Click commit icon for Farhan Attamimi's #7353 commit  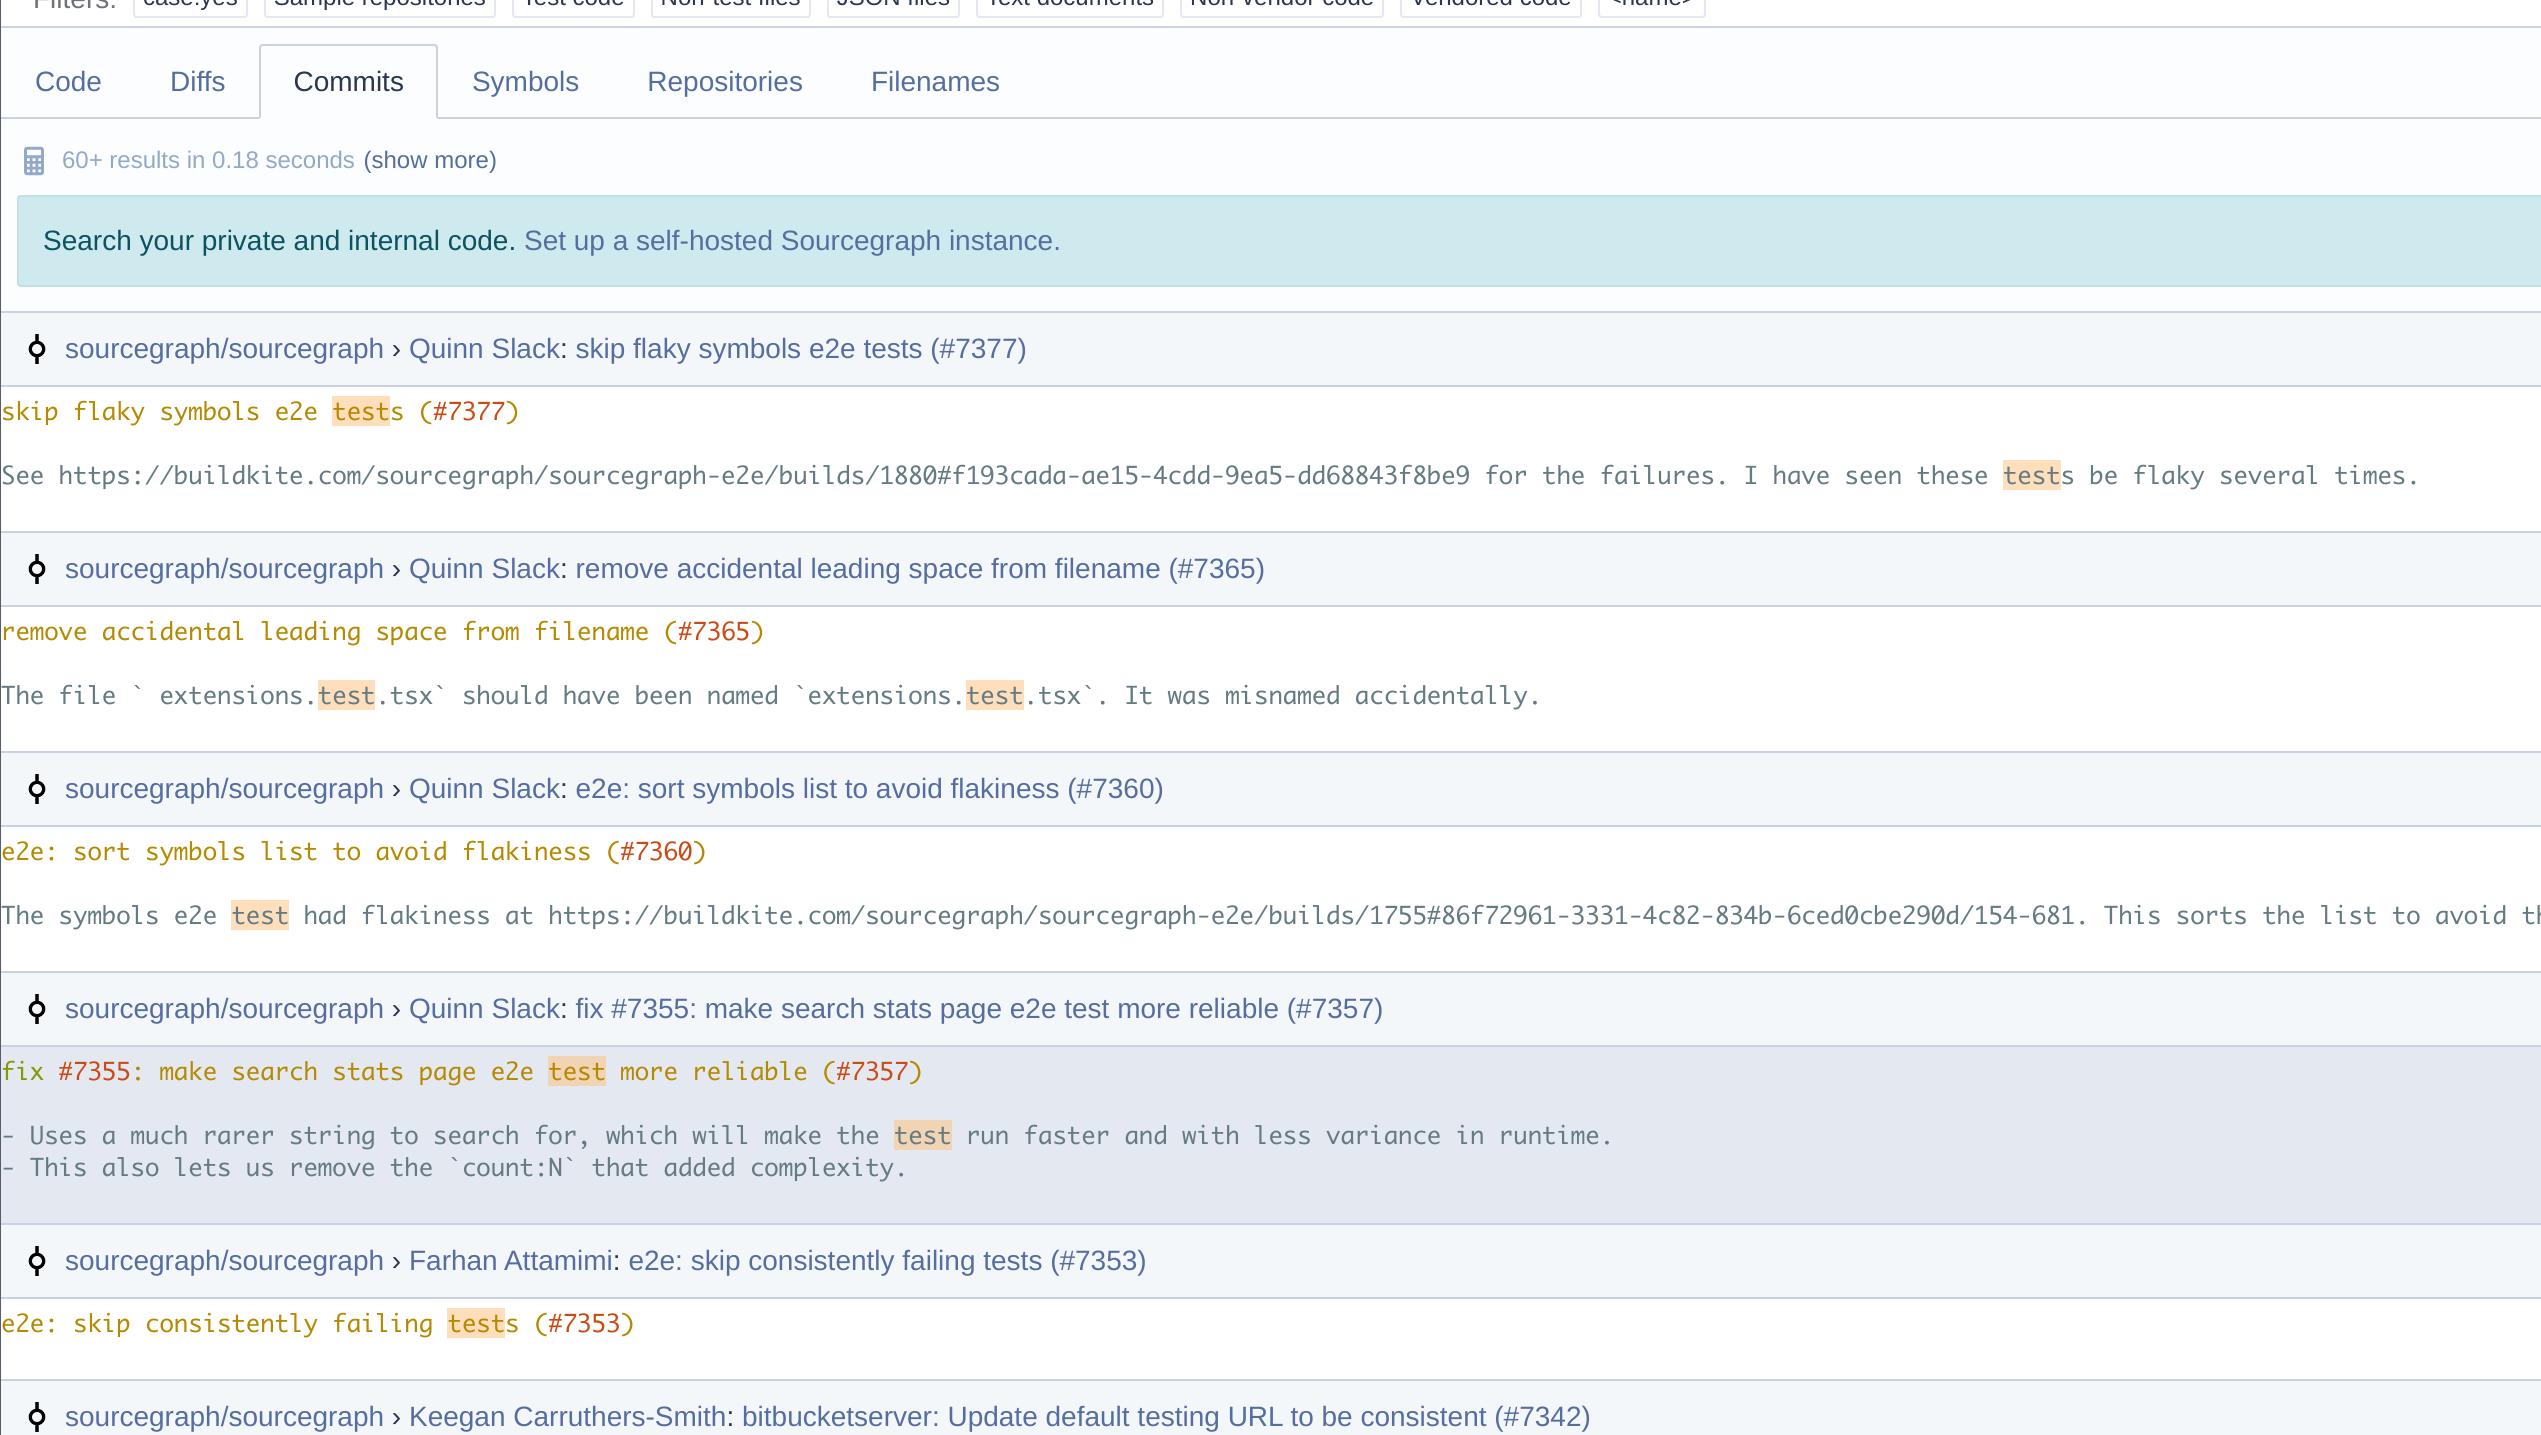click(x=37, y=1261)
